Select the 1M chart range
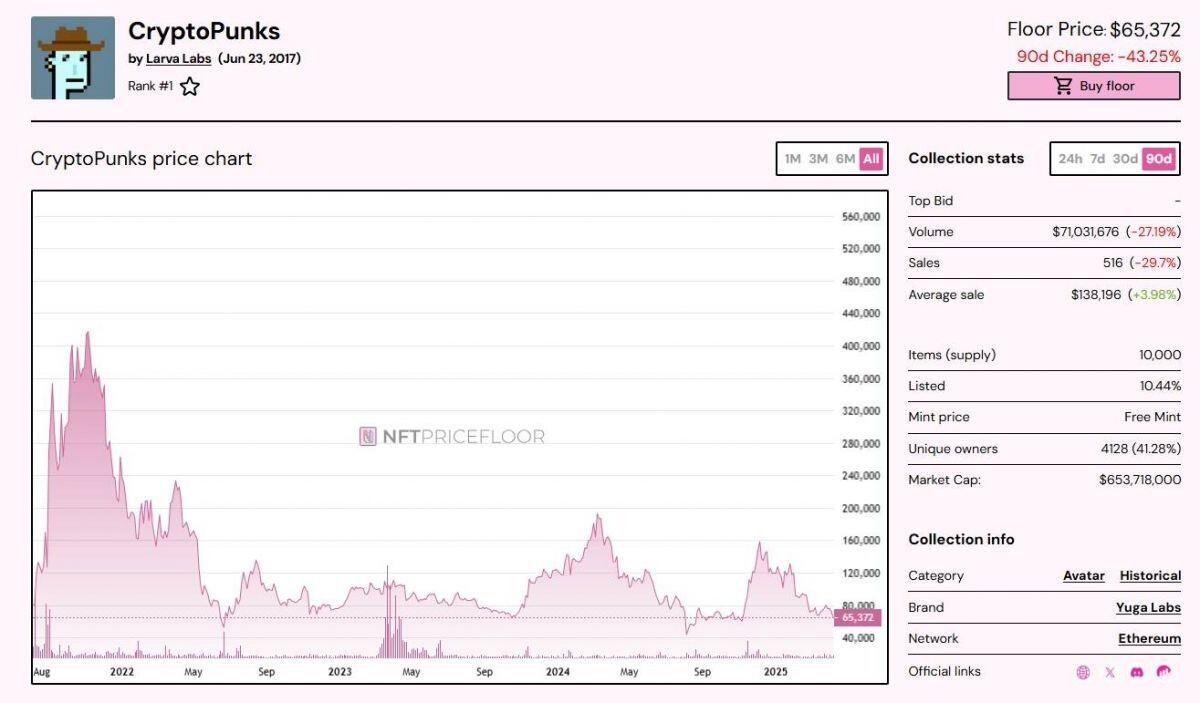Image resolution: width=1200 pixels, height=703 pixels. point(793,159)
